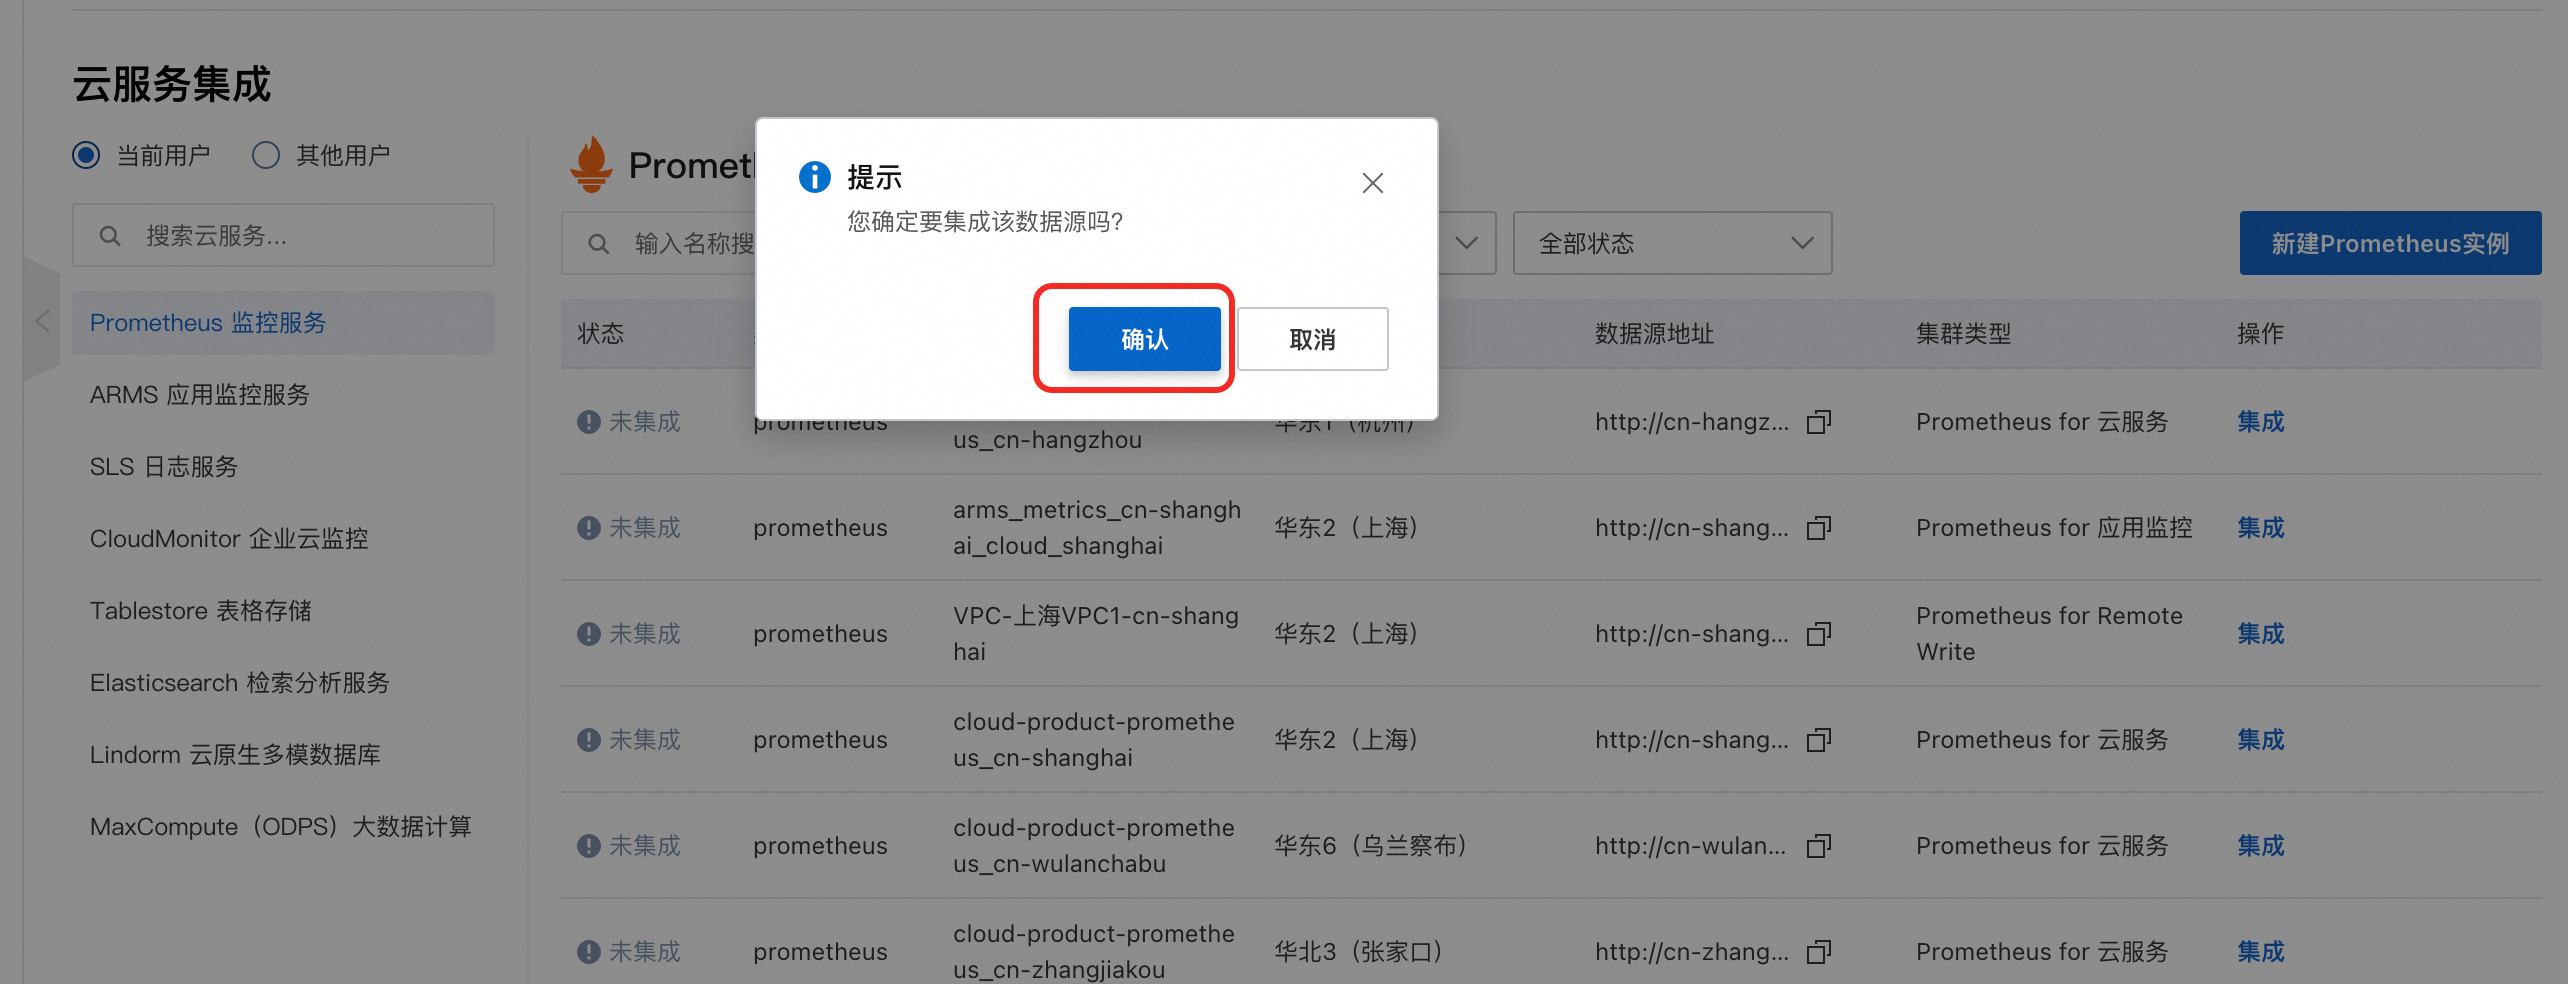The height and width of the screenshot is (984, 2568).
Task: Click the VPC-上海VPC1-cn-shanghai instance name
Action: pyautogui.click(x=1096, y=634)
